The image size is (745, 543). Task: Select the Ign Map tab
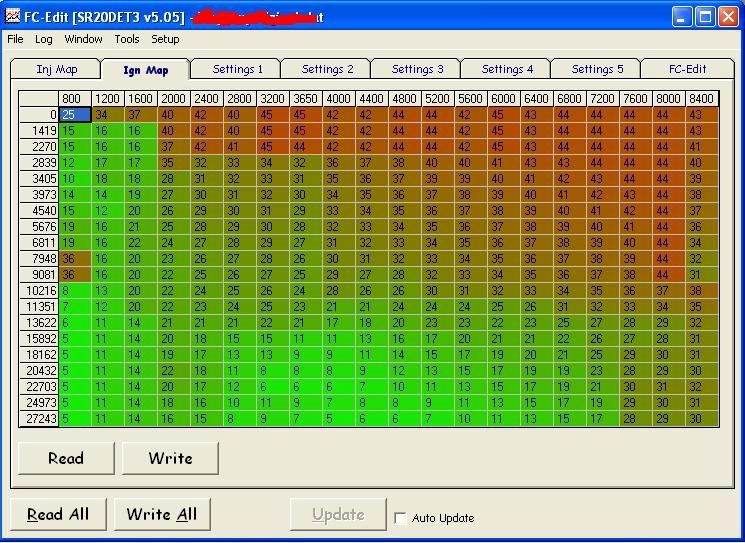(145, 70)
